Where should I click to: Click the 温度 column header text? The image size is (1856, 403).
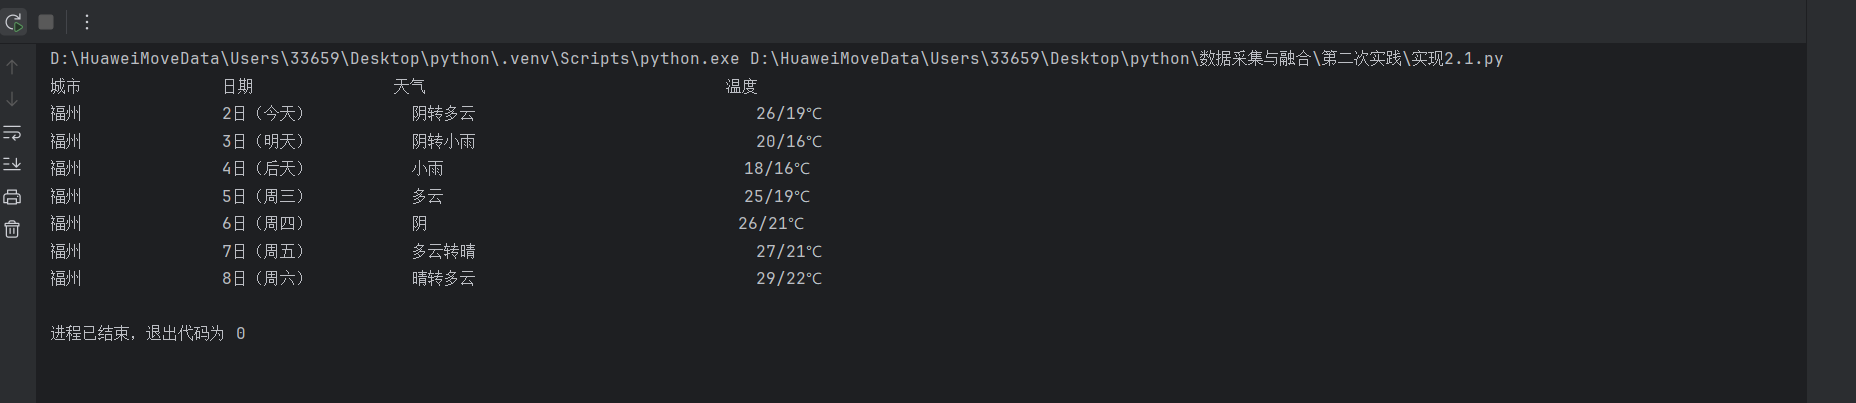[741, 87]
